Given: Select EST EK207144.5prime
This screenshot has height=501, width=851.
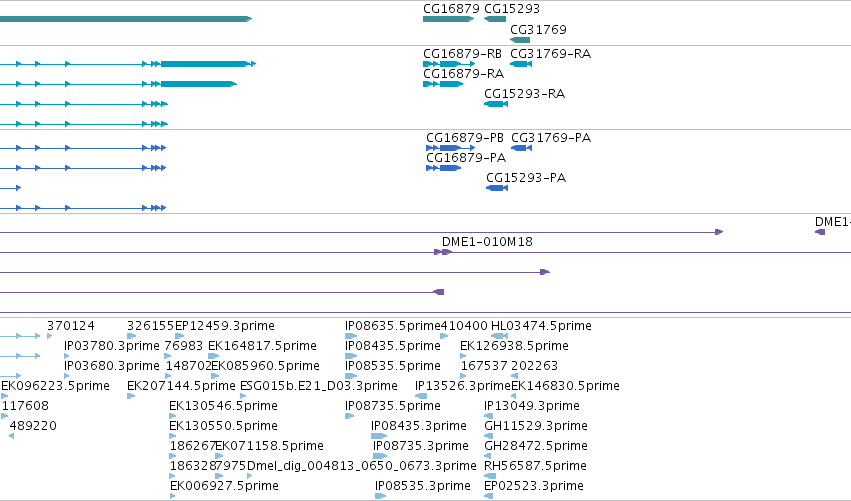Looking at the screenshot, I should [181, 386].
